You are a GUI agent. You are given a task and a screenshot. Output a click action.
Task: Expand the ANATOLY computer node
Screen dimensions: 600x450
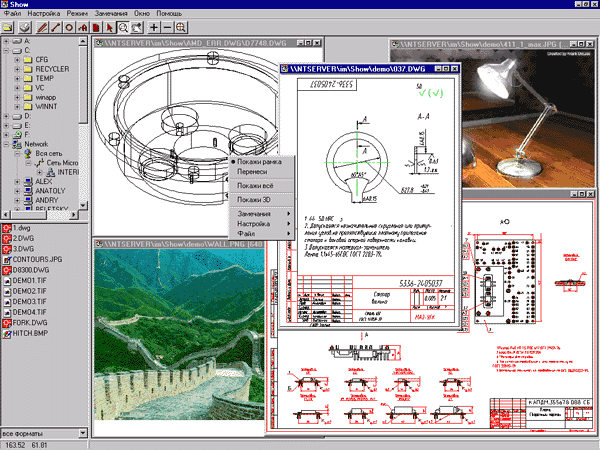[x=17, y=191]
